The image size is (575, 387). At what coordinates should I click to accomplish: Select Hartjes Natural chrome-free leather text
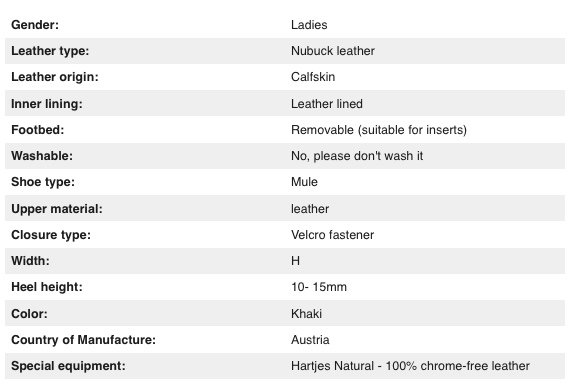[410, 366]
